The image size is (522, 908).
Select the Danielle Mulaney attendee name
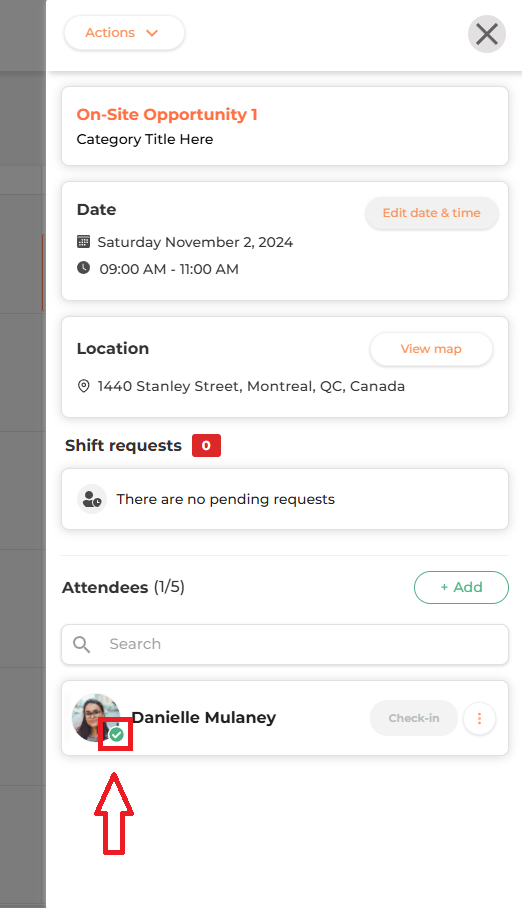204,717
